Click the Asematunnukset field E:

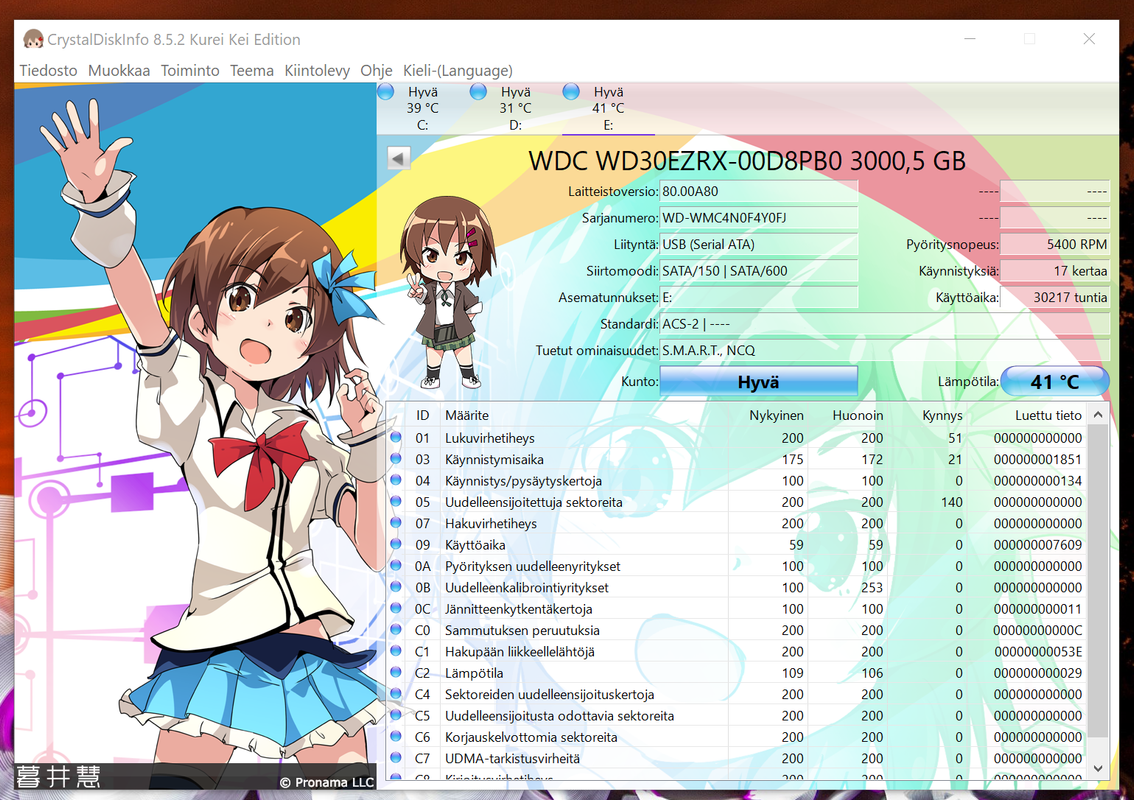(x=759, y=297)
